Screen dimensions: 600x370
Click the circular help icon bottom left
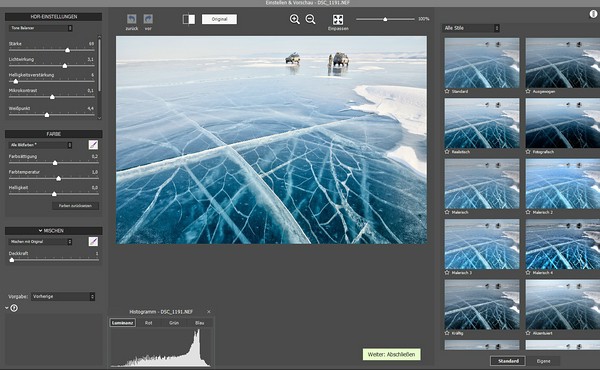click(x=14, y=308)
